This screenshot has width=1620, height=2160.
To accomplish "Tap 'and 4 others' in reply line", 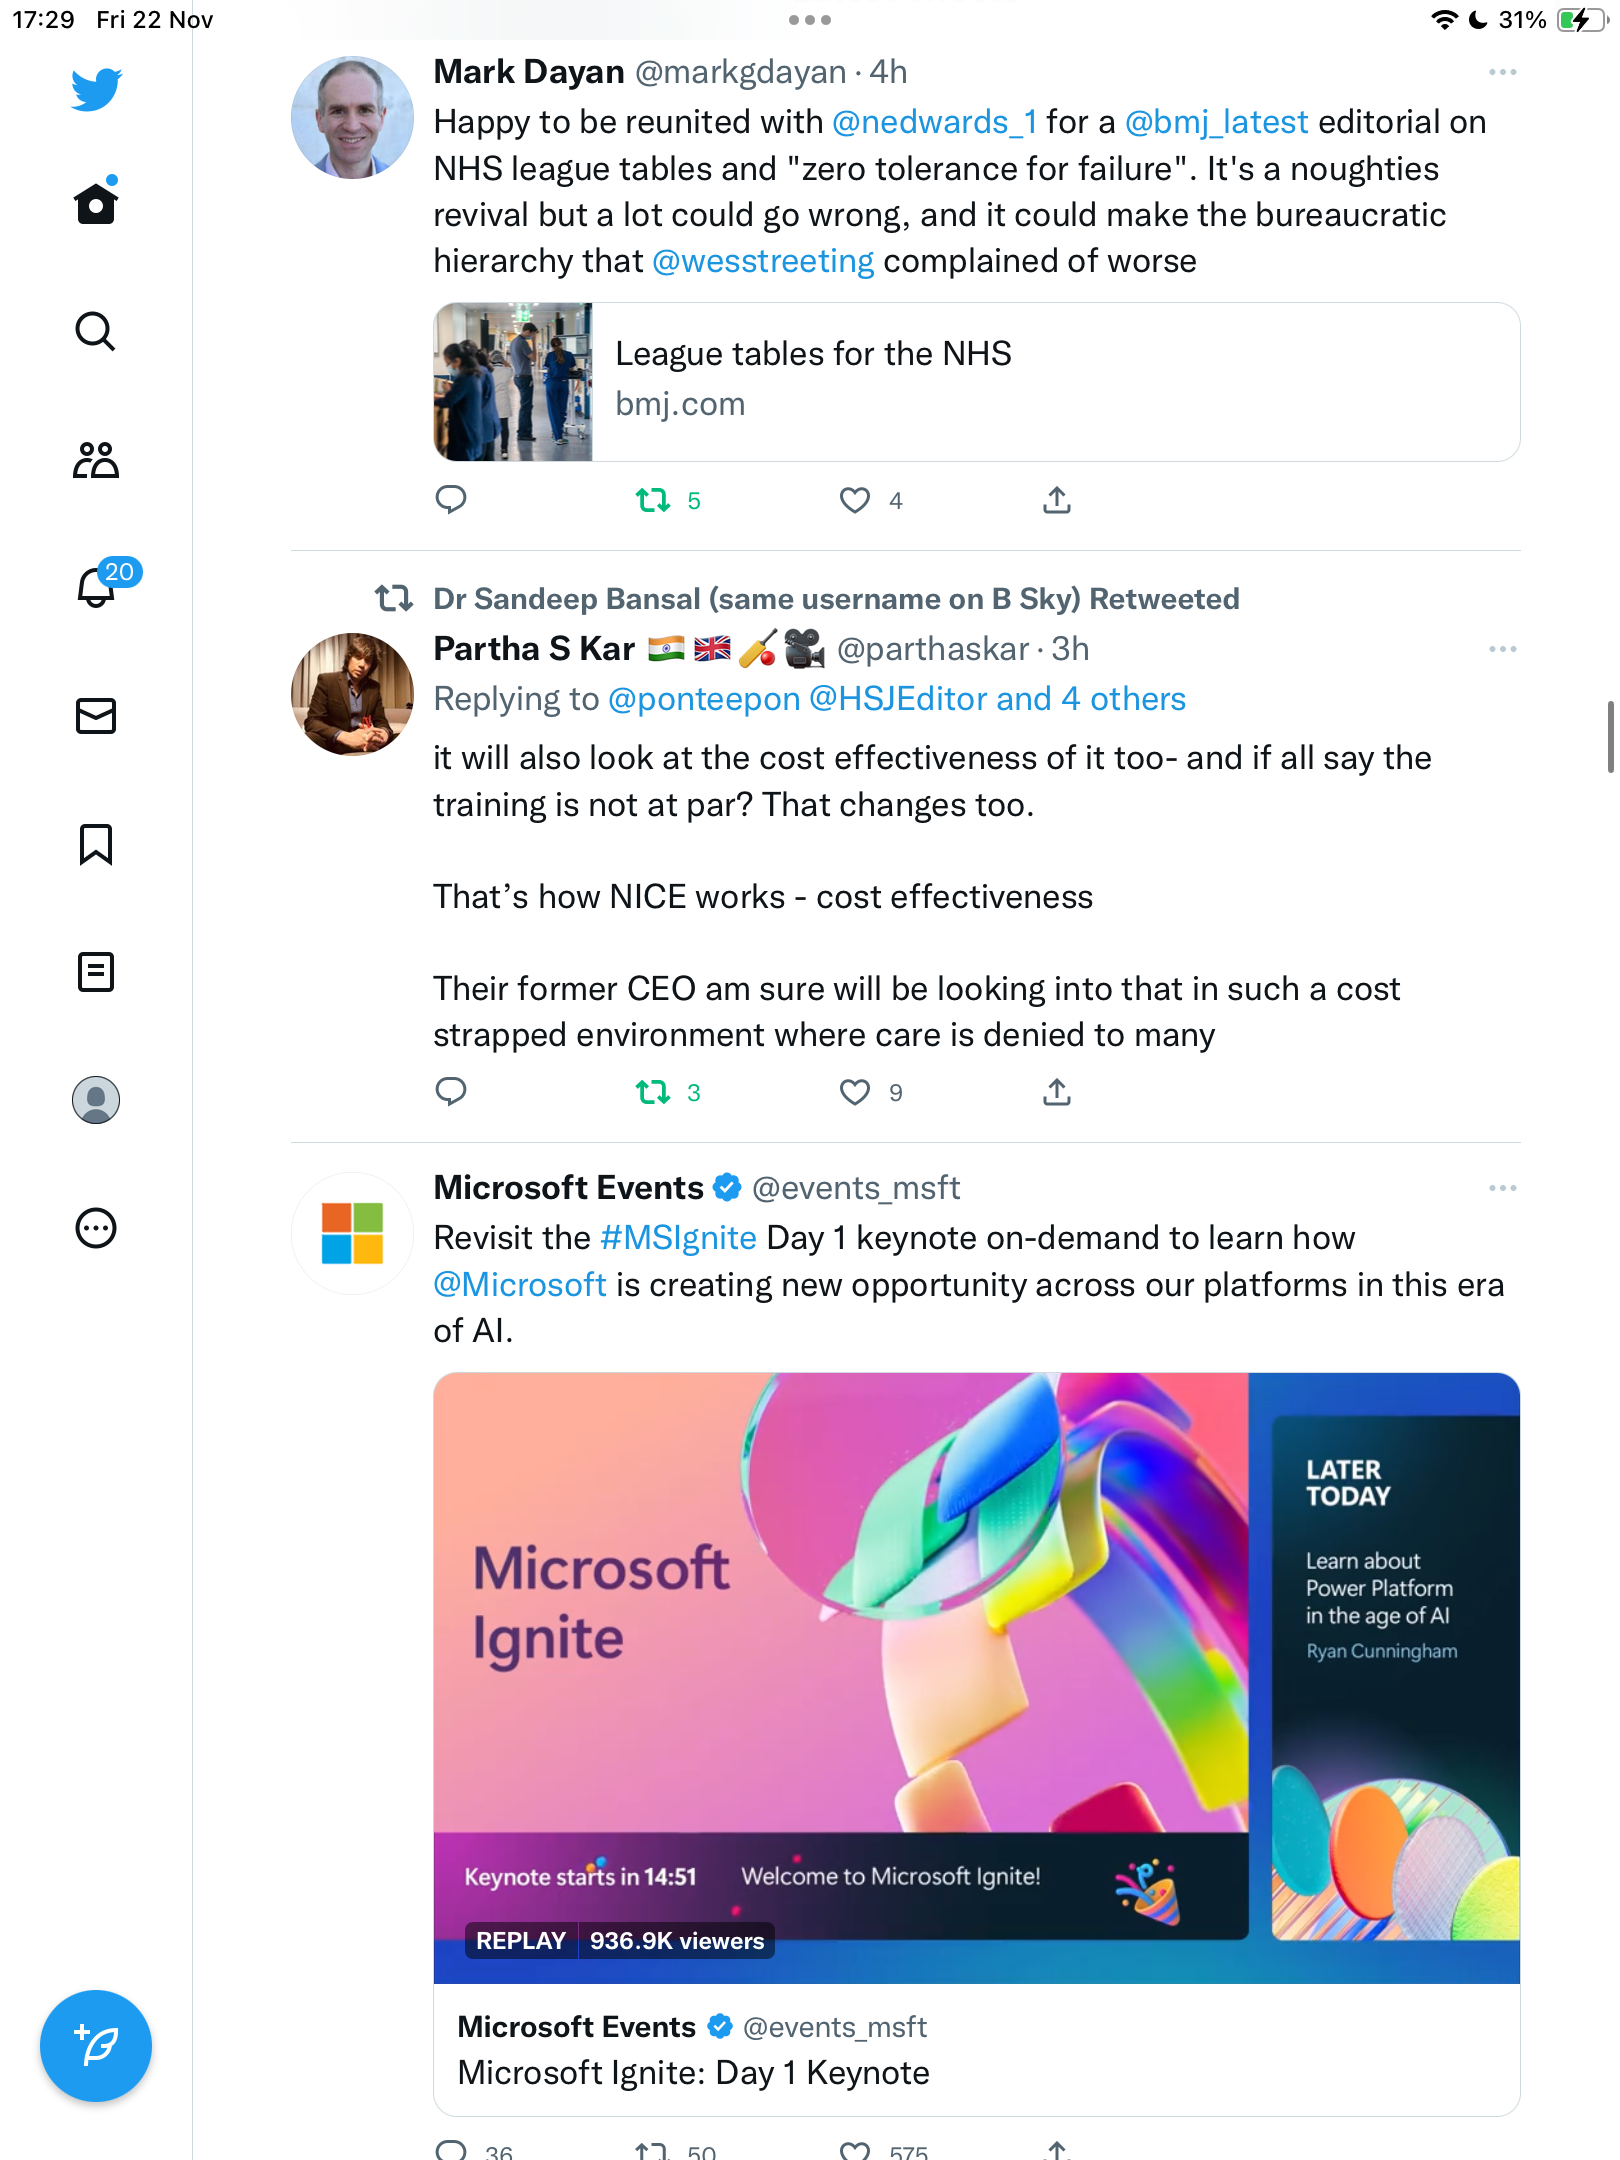I will pos(1091,699).
